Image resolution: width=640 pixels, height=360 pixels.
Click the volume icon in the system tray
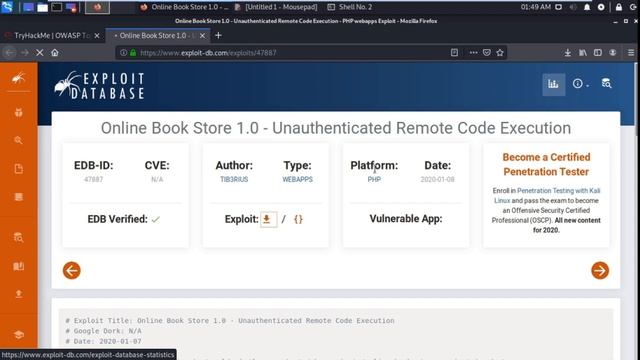[x=573, y=7]
